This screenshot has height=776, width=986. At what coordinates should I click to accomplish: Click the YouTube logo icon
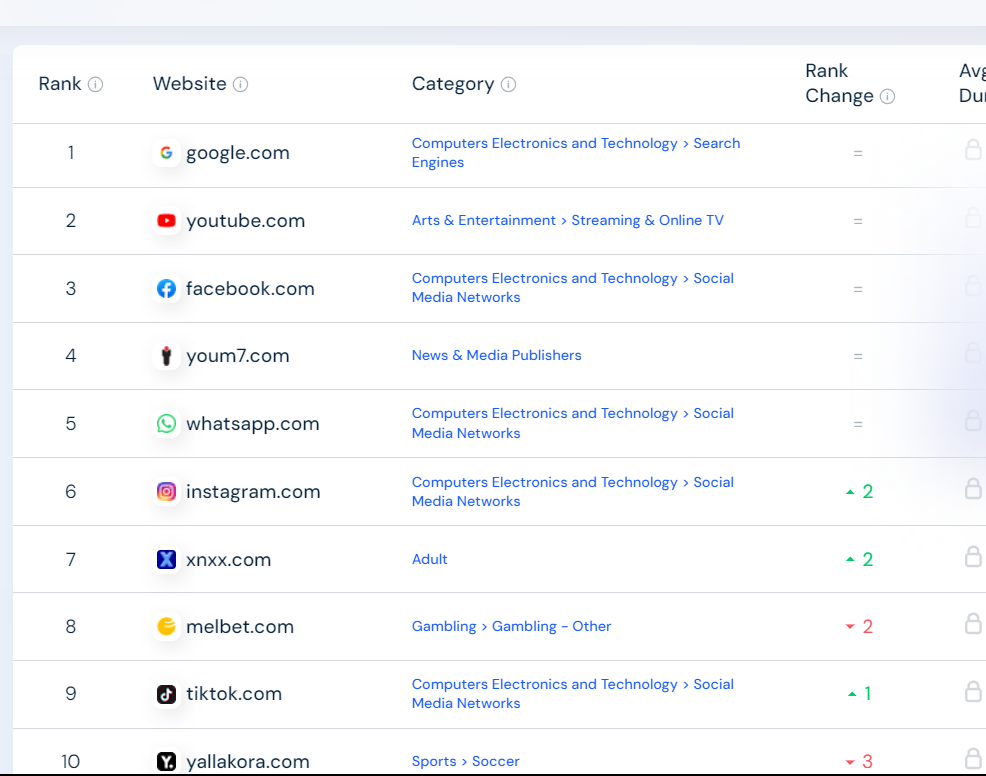pos(167,221)
